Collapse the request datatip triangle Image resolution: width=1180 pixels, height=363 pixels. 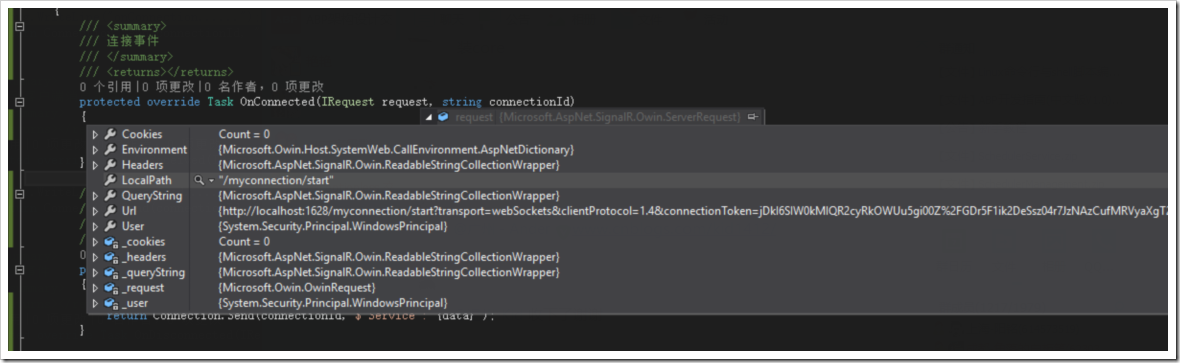(429, 117)
